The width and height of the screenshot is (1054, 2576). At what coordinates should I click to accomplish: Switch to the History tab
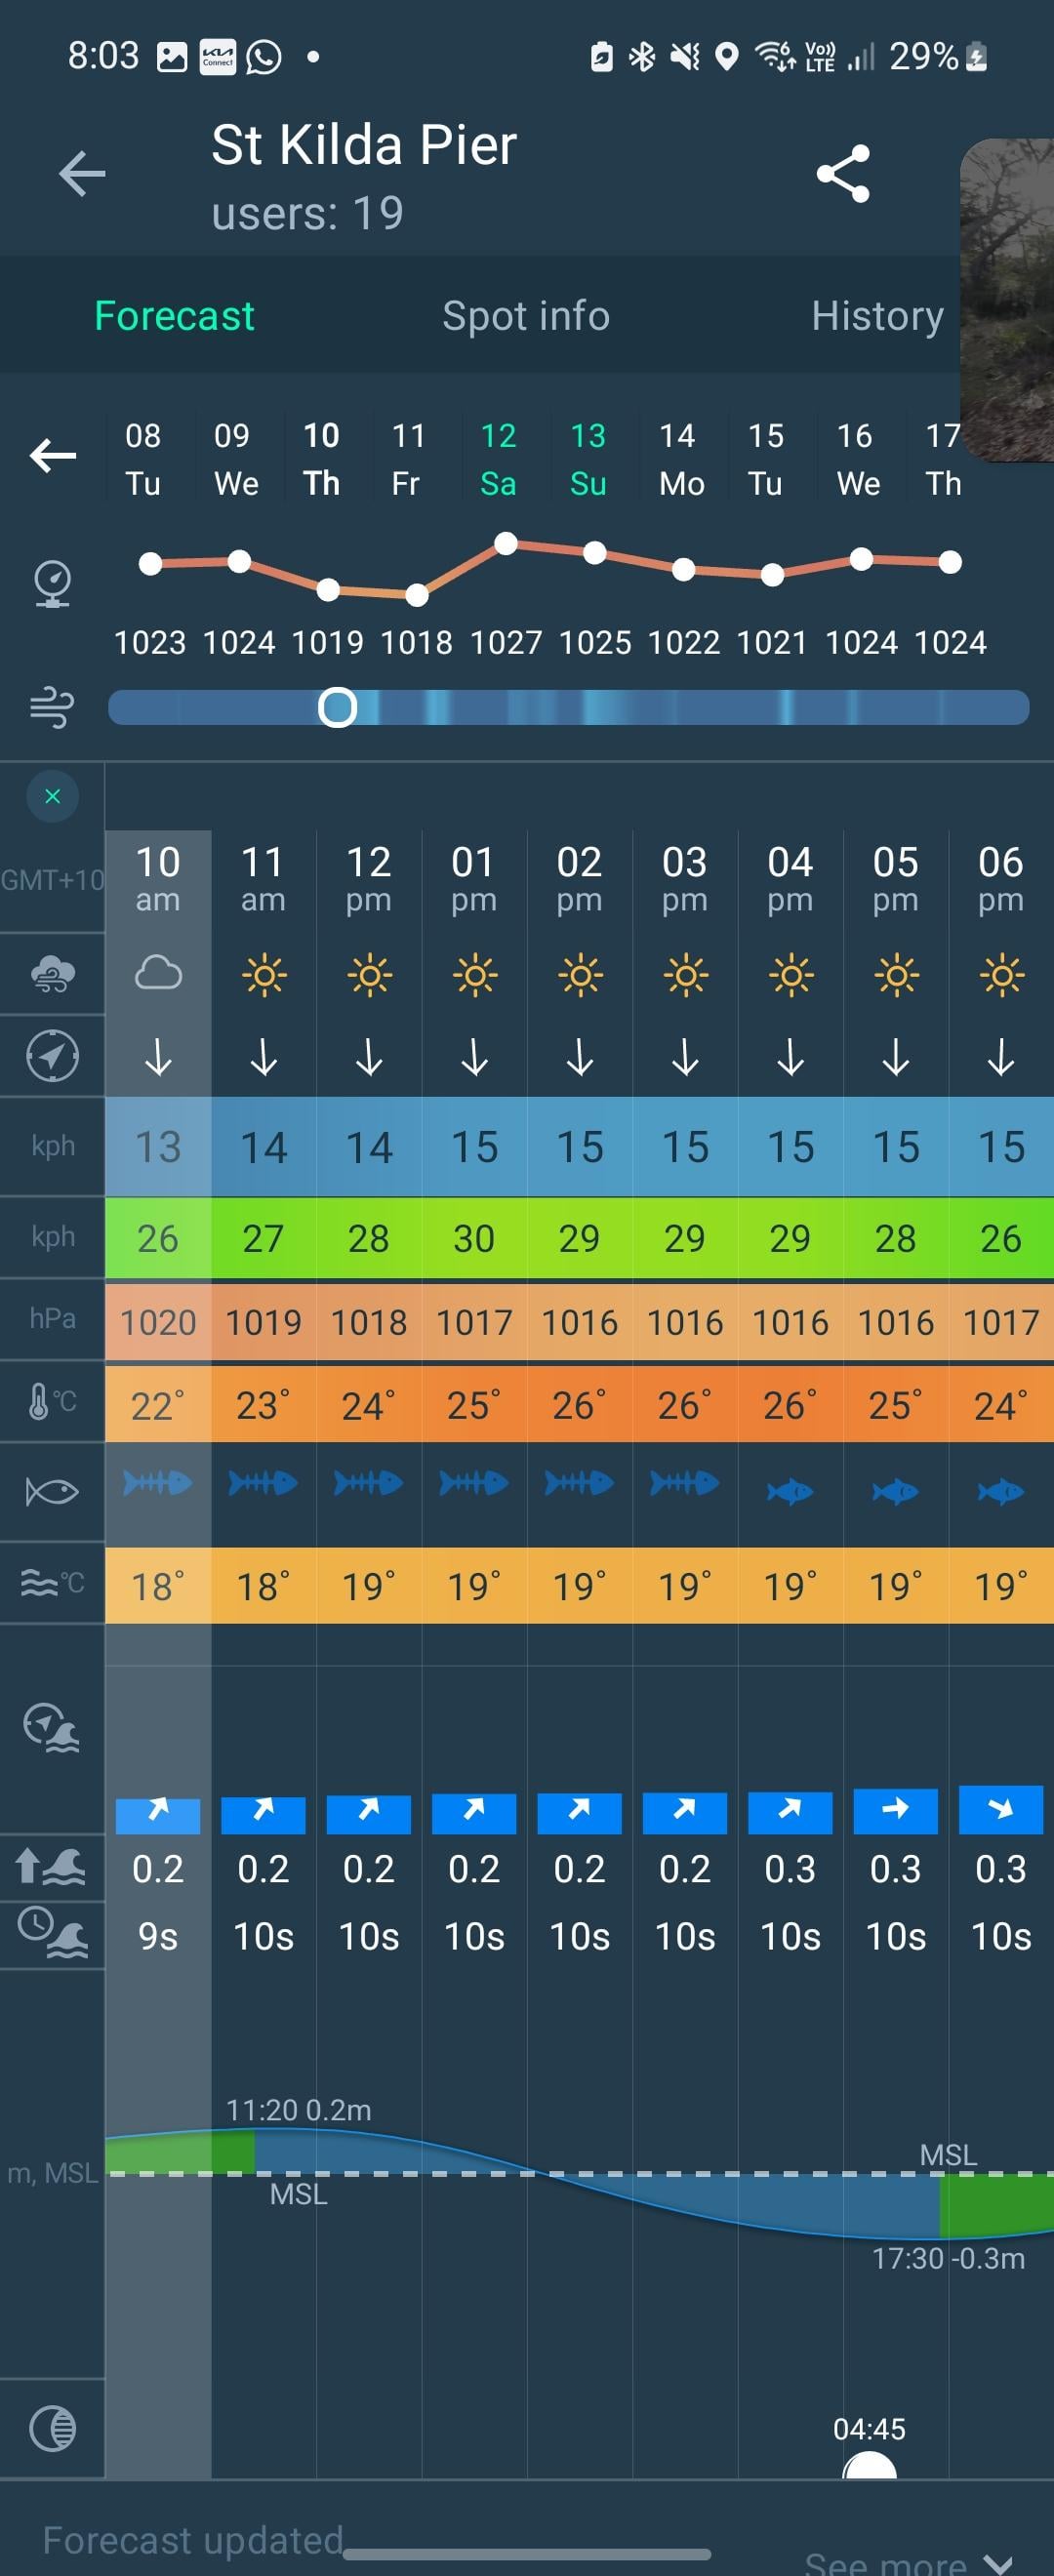tap(877, 316)
